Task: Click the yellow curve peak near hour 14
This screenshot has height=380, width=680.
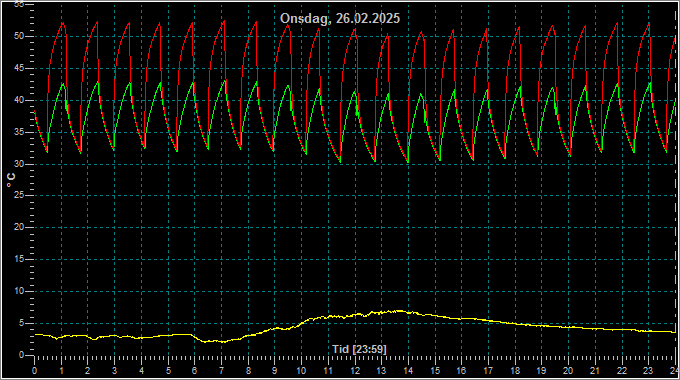Action: [399, 311]
